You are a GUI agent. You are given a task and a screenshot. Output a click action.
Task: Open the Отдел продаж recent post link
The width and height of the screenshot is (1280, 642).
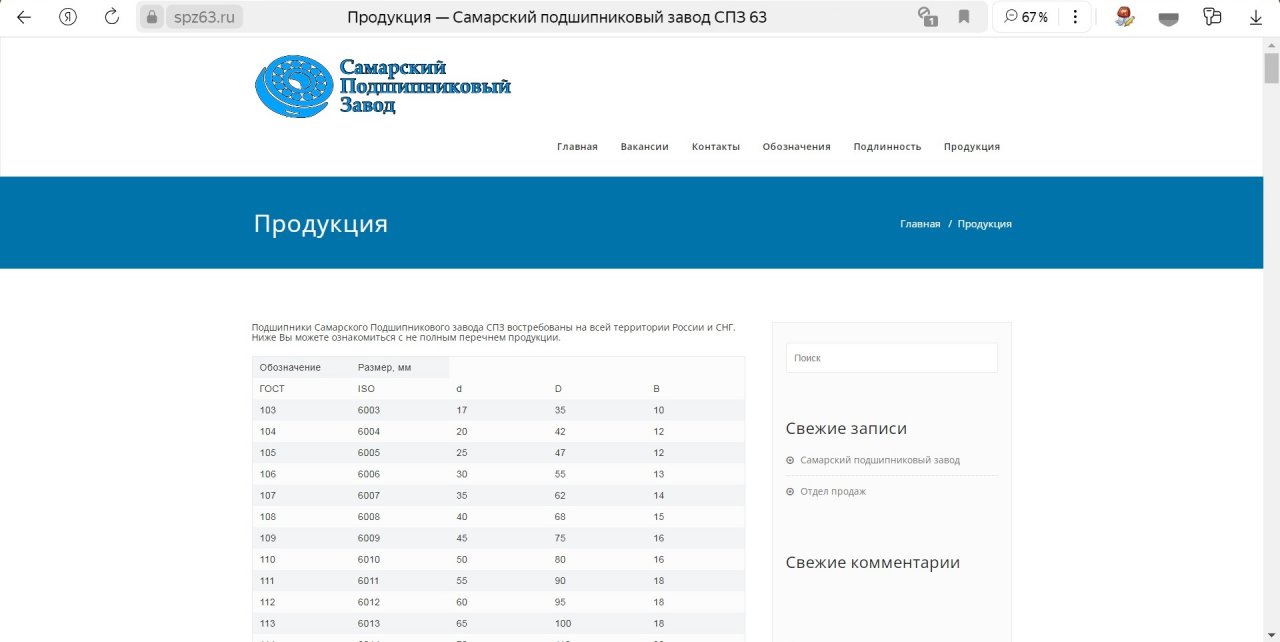832,491
